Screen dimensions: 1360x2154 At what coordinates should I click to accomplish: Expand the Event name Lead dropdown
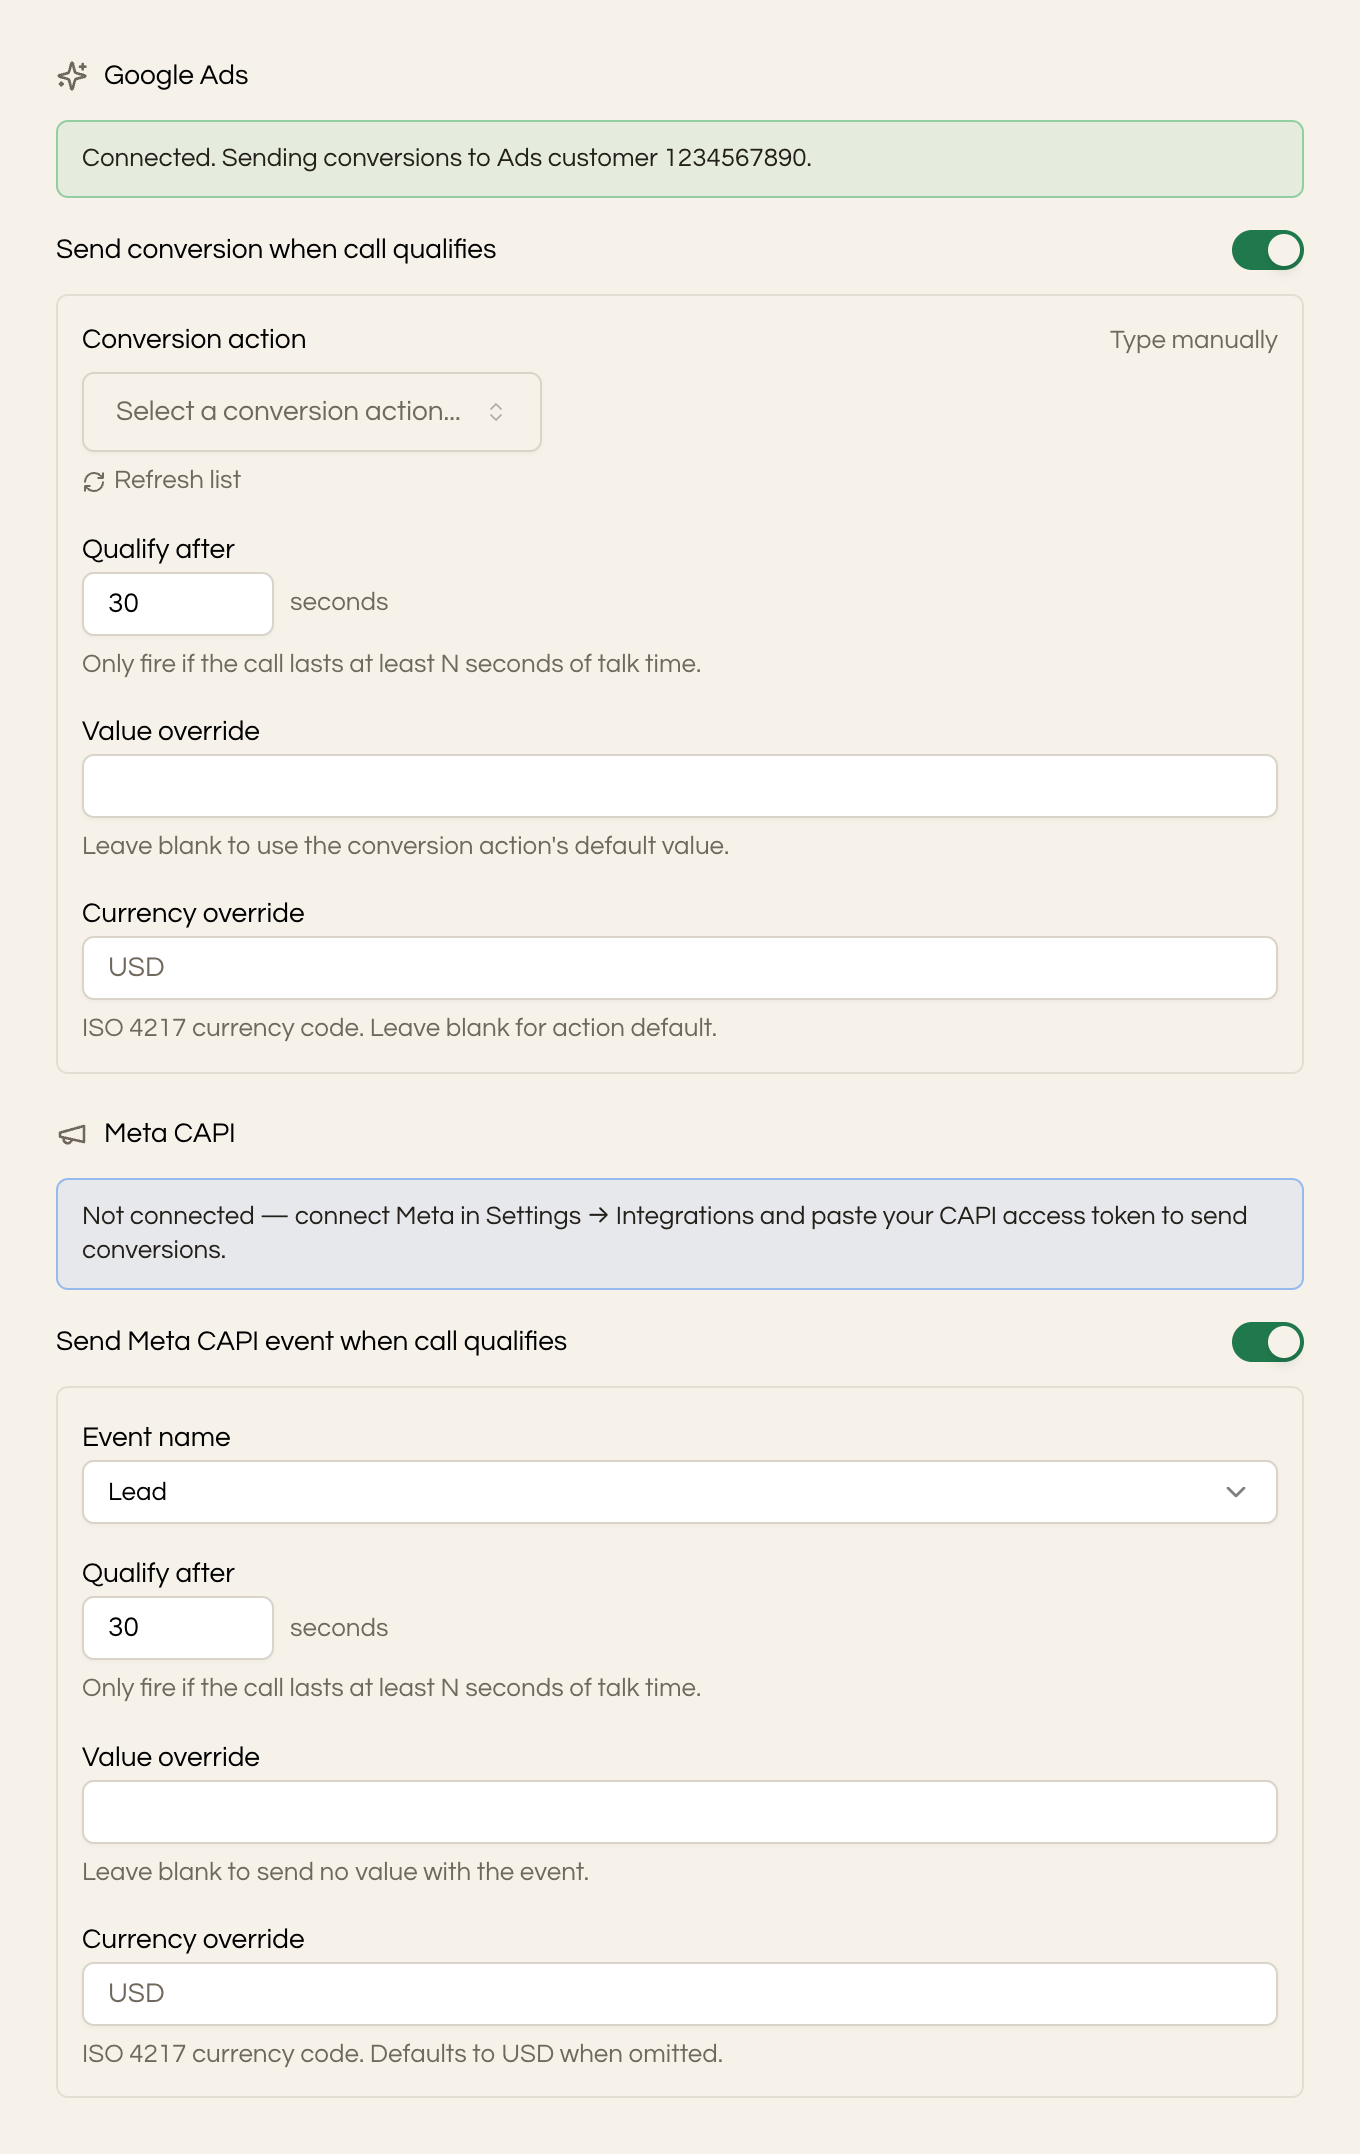tap(680, 1492)
